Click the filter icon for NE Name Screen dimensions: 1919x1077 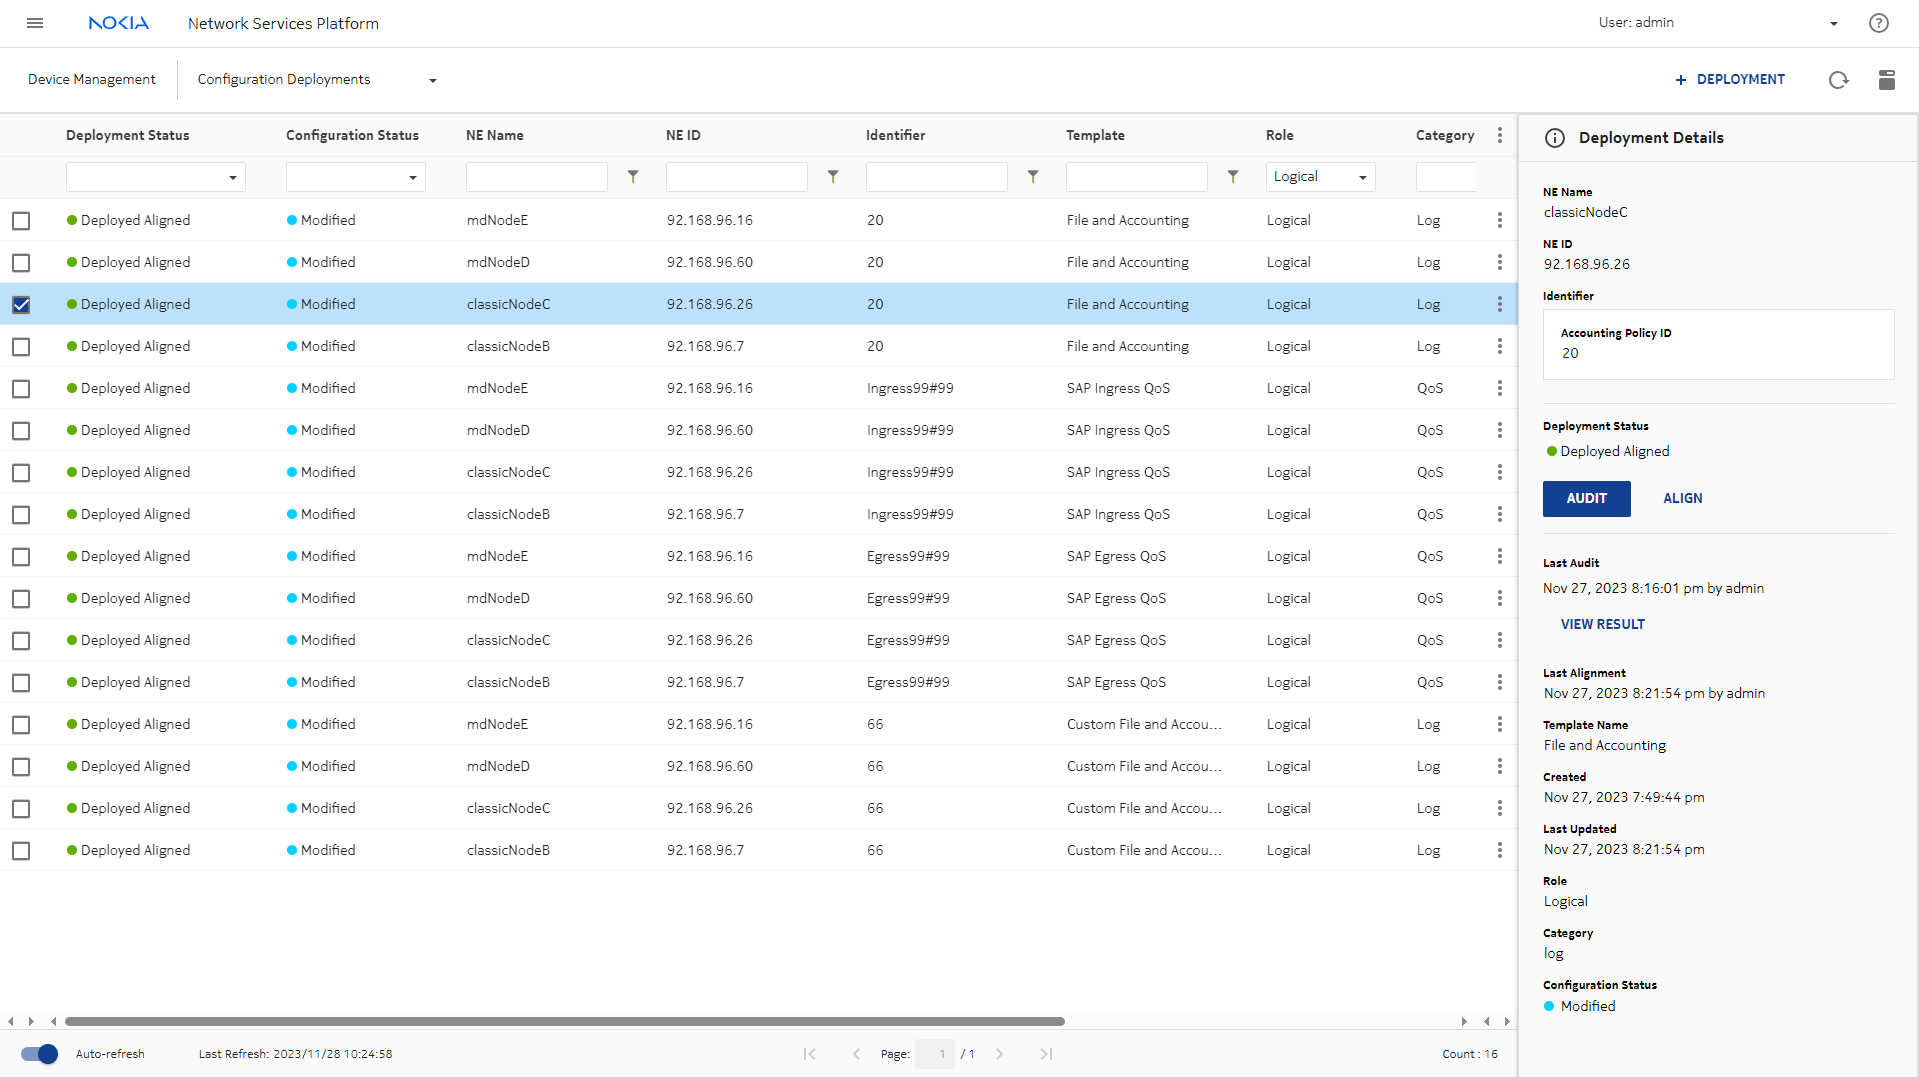coord(633,177)
